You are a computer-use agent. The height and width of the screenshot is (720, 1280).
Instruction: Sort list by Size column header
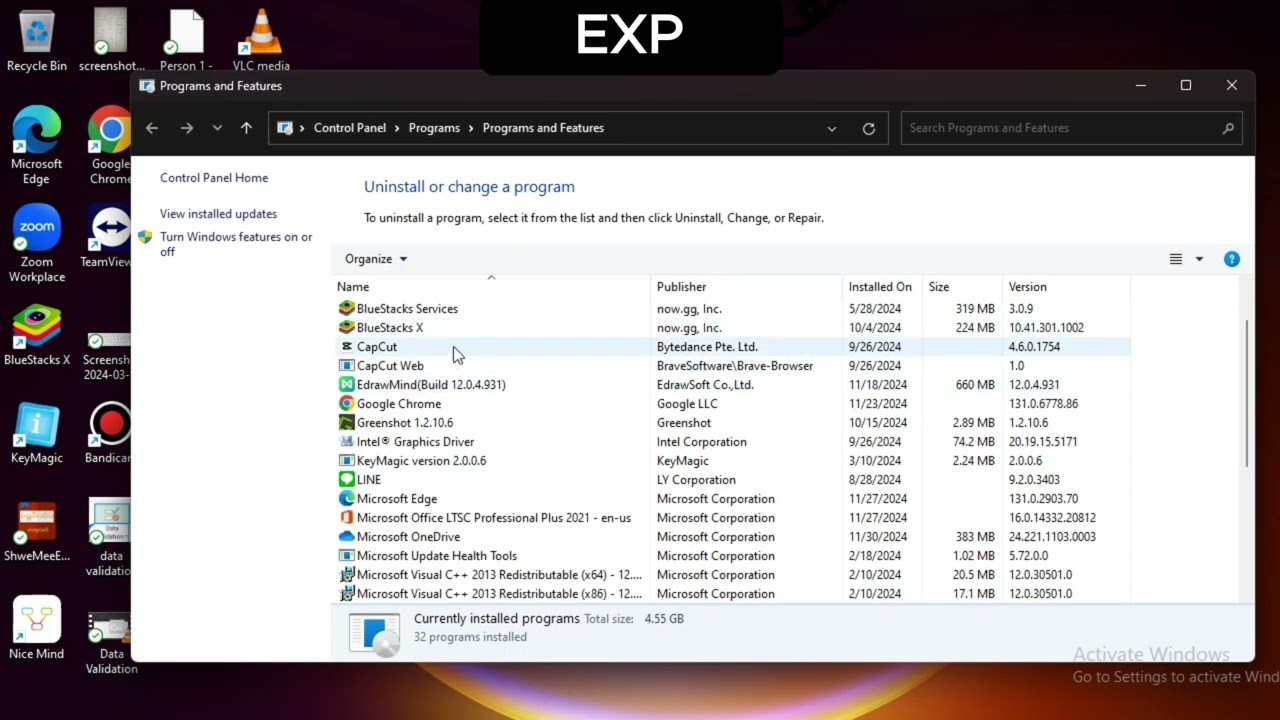coord(962,287)
